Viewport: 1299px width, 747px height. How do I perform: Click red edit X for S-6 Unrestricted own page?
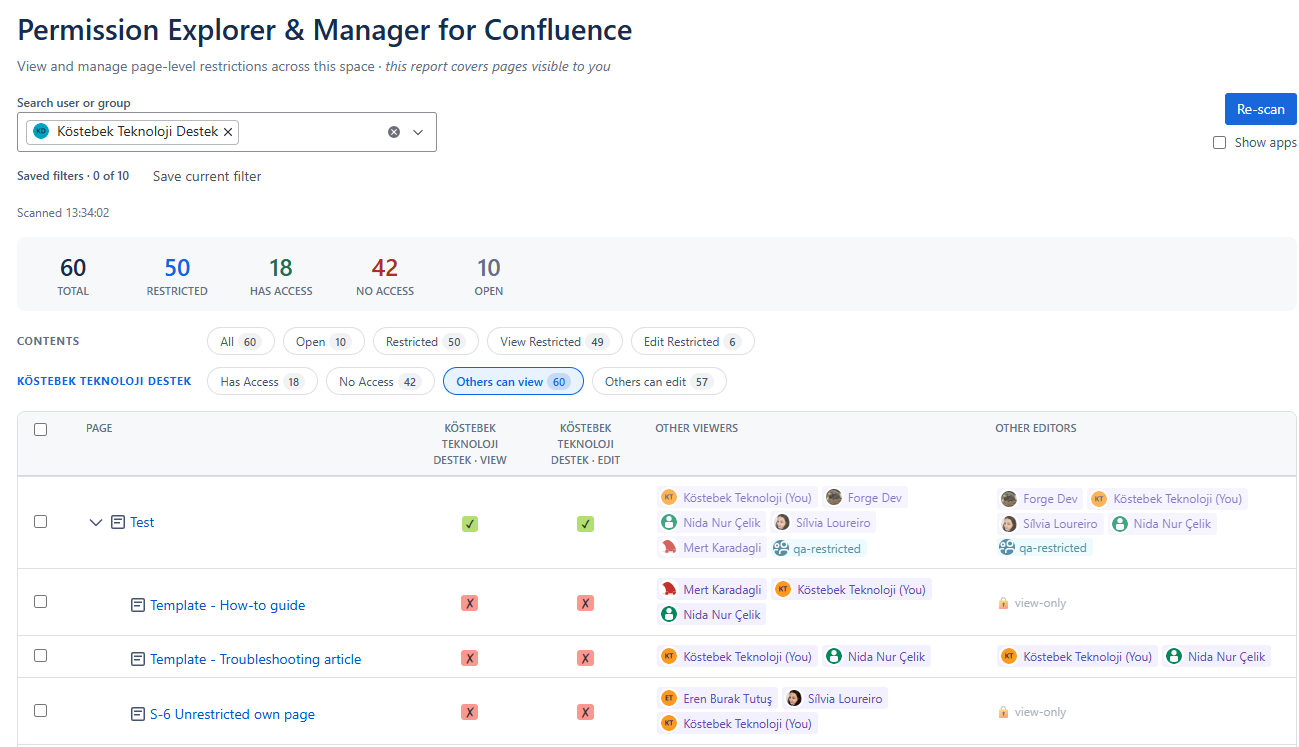585,712
